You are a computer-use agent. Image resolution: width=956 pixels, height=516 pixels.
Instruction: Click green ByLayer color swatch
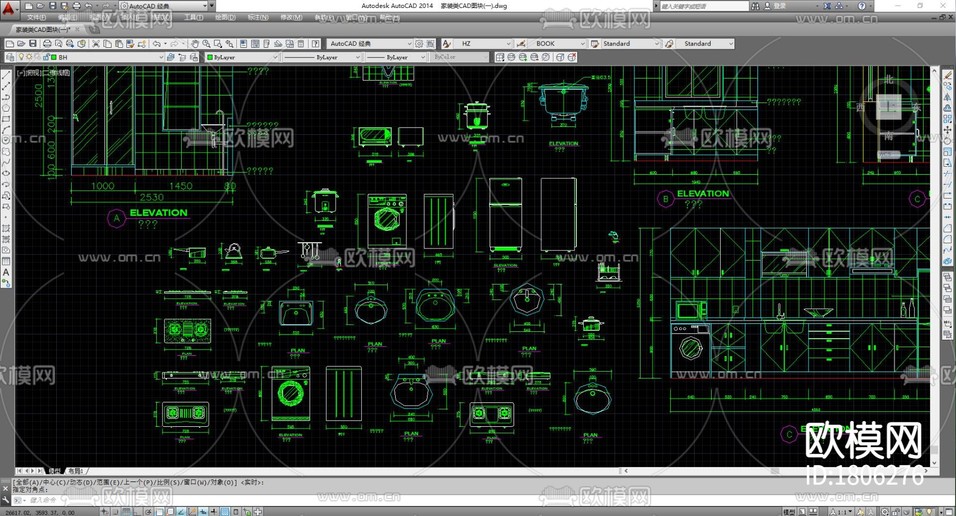pos(210,57)
